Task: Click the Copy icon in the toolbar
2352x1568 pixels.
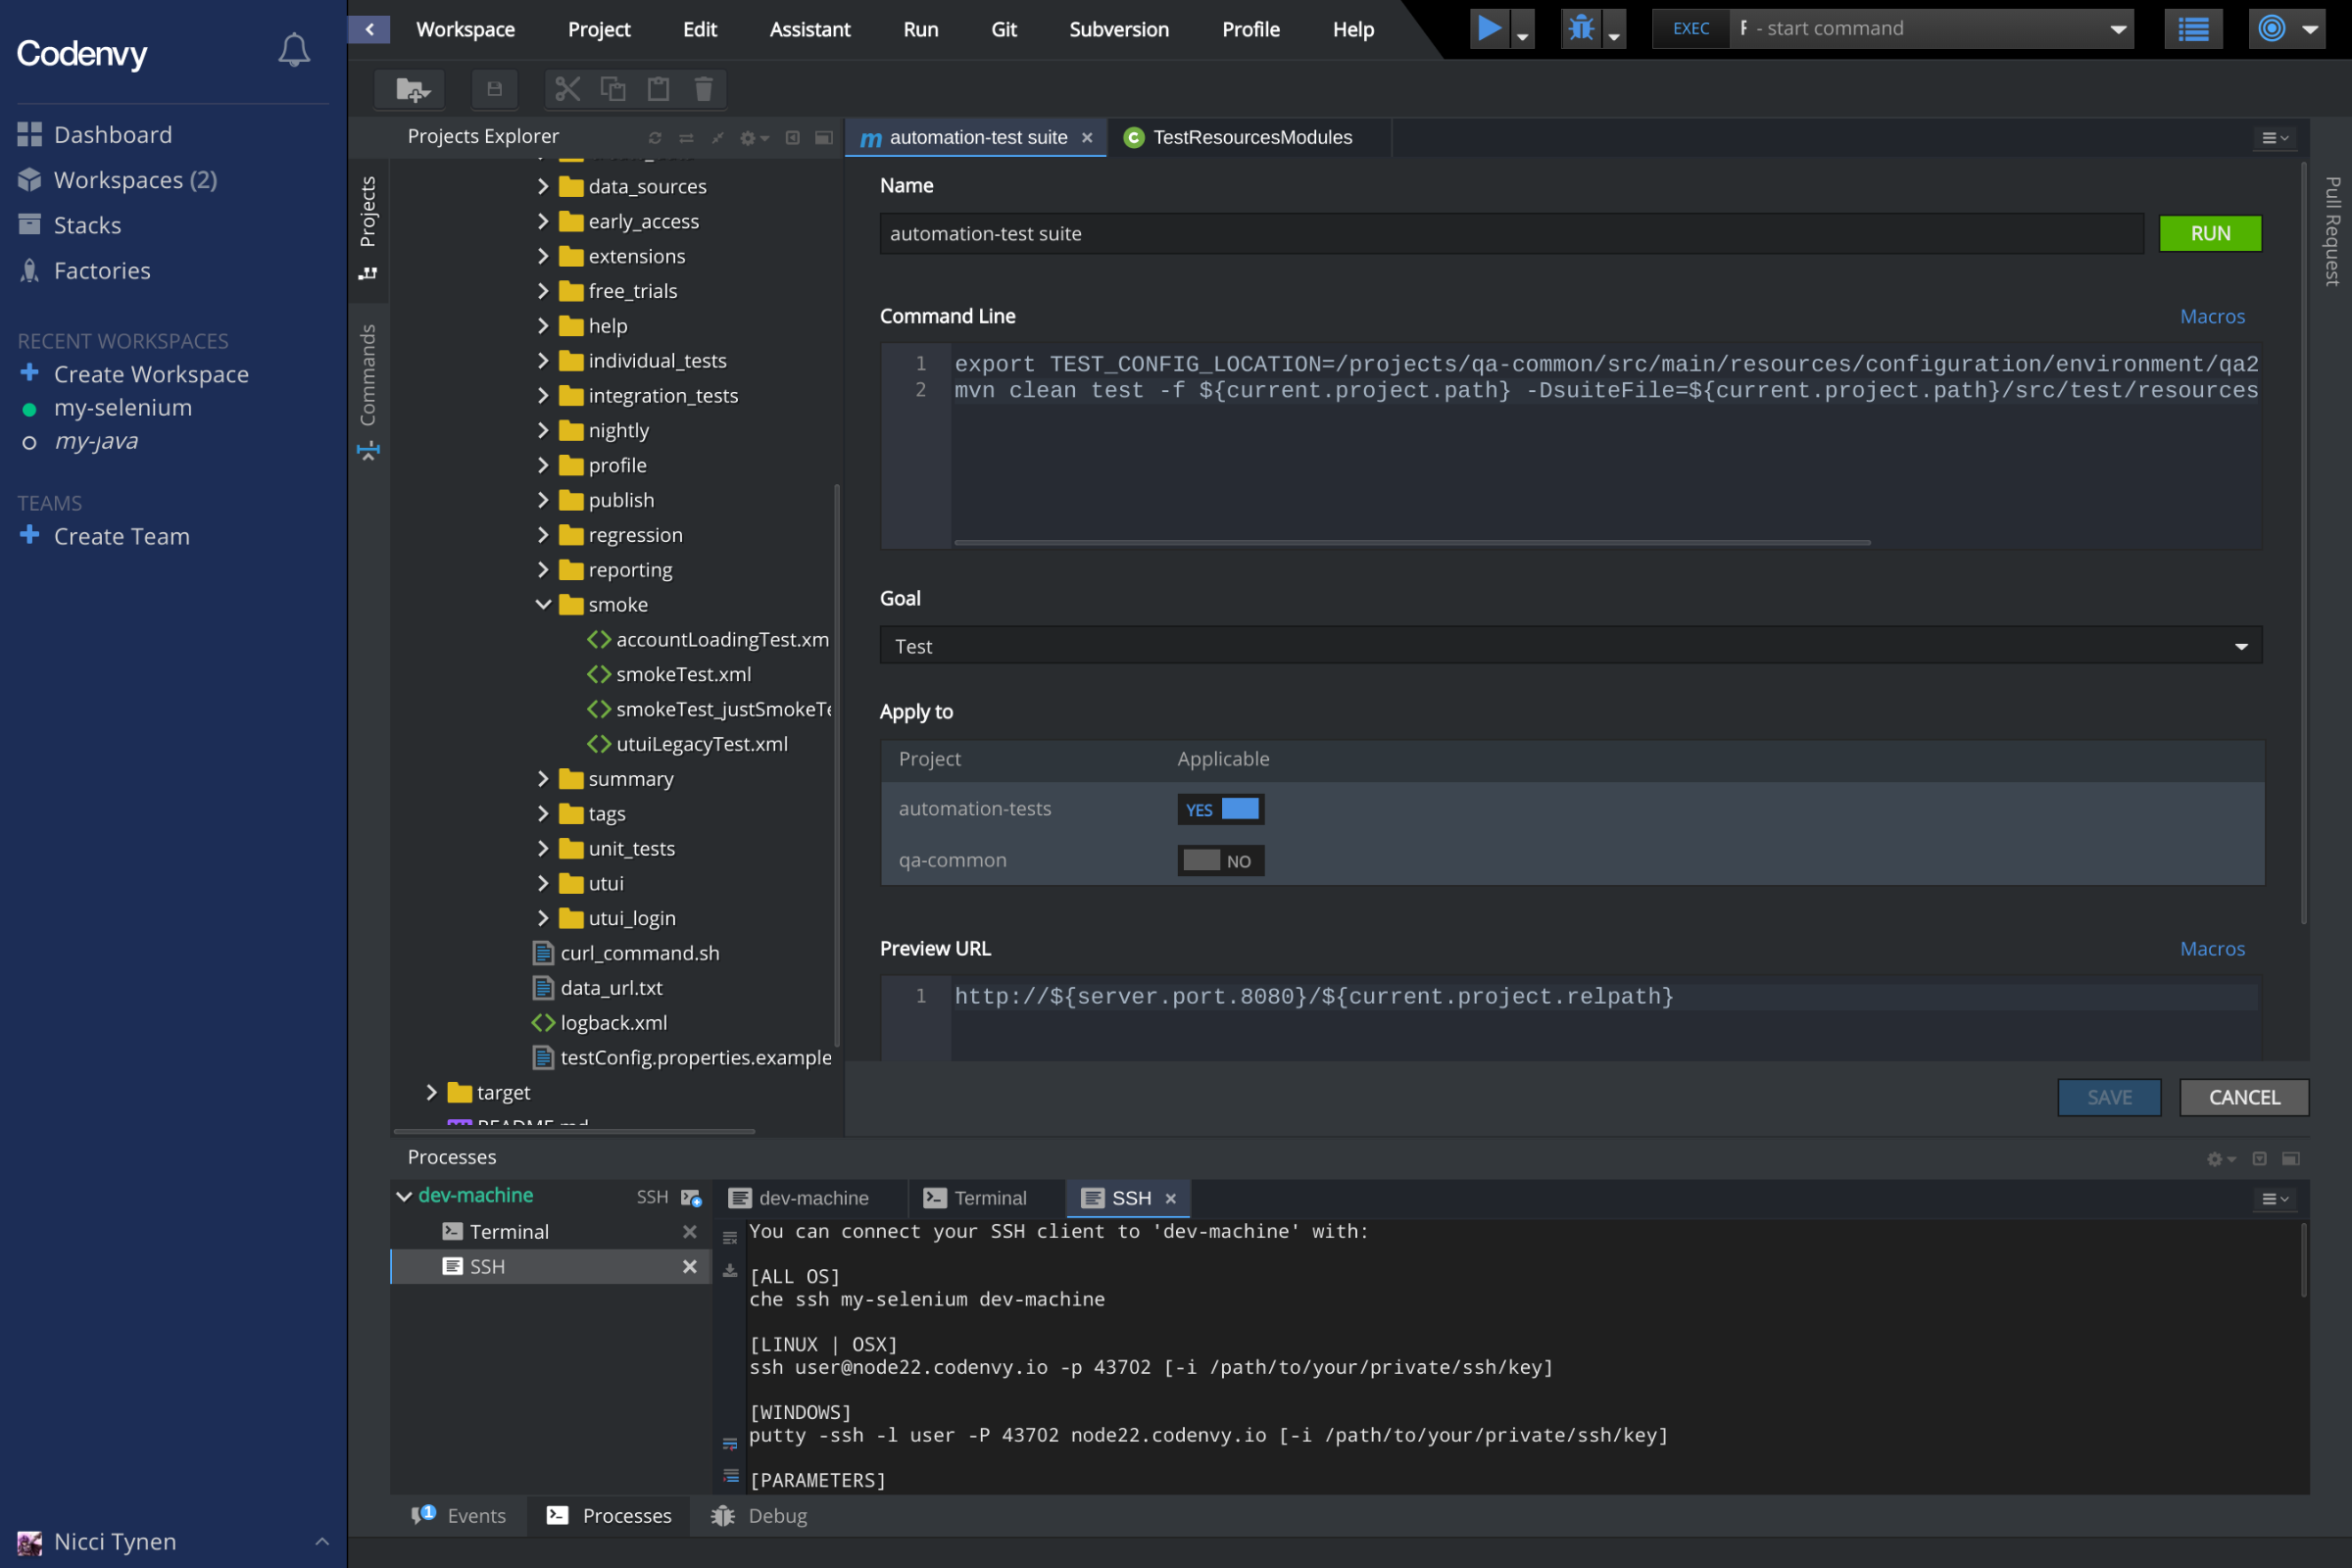Action: tap(613, 89)
